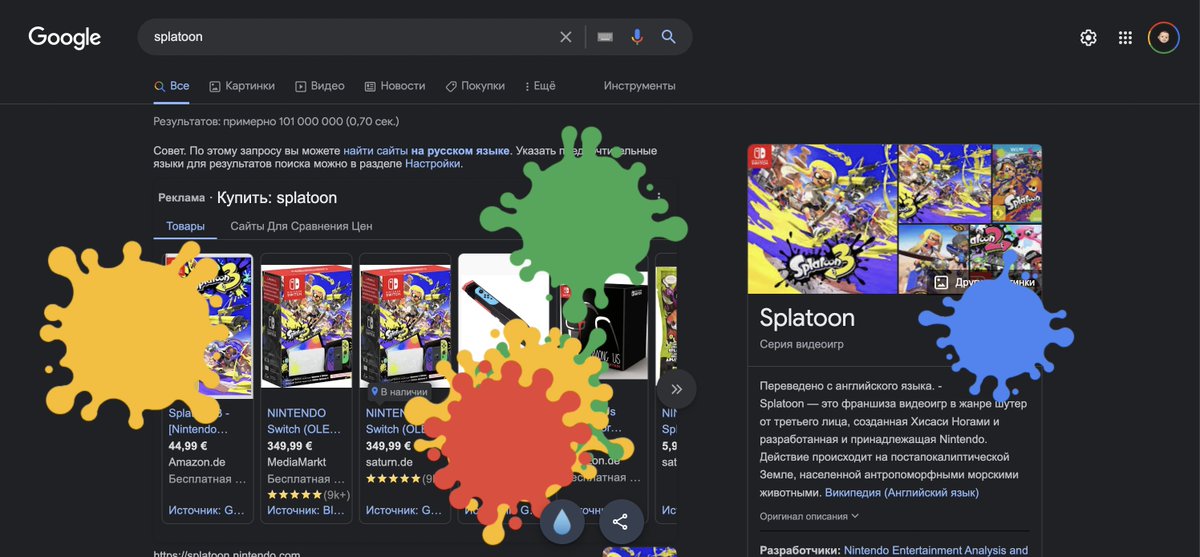
Task: Show next products with the double-arrow button
Action: pos(677,389)
